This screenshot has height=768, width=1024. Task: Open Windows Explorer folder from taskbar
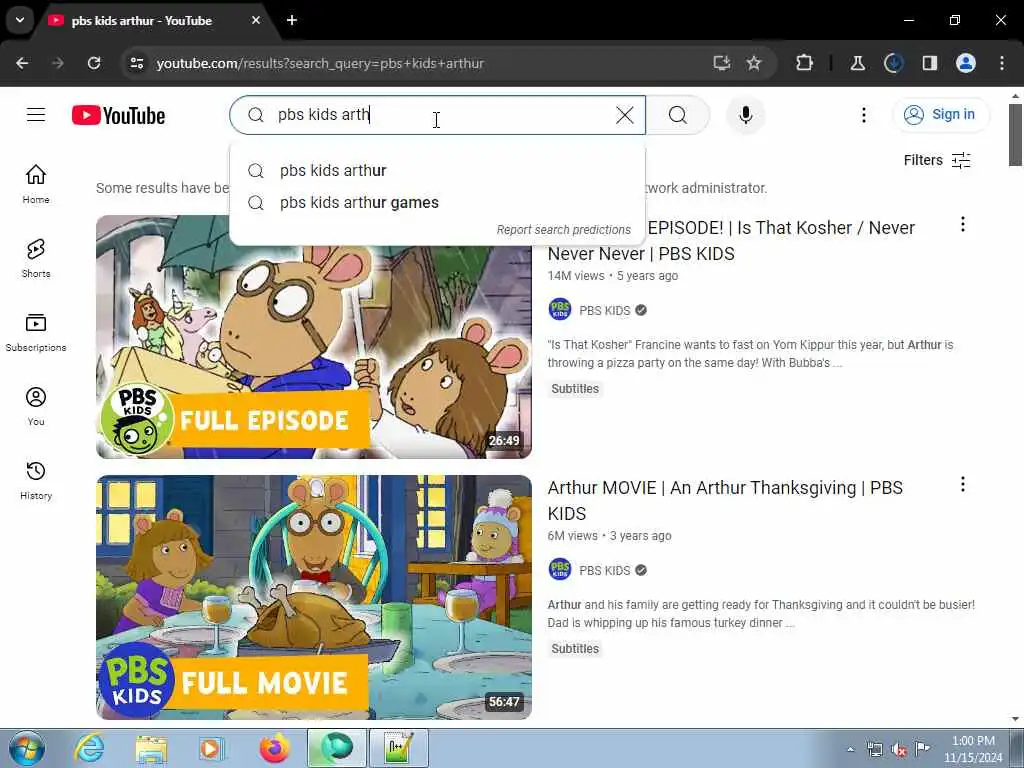click(152, 748)
